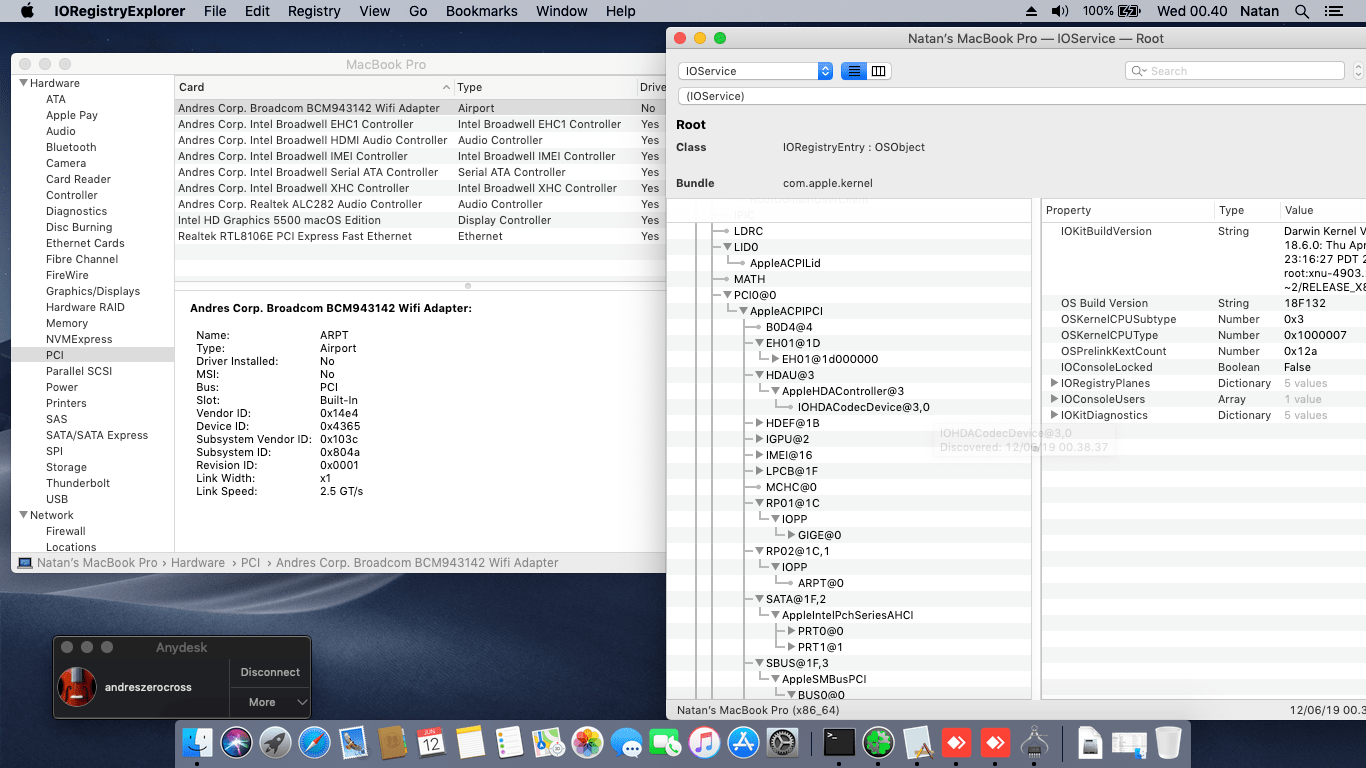The height and width of the screenshot is (768, 1366).
Task: Open Calendar icon in the Dock
Action: tap(431, 742)
